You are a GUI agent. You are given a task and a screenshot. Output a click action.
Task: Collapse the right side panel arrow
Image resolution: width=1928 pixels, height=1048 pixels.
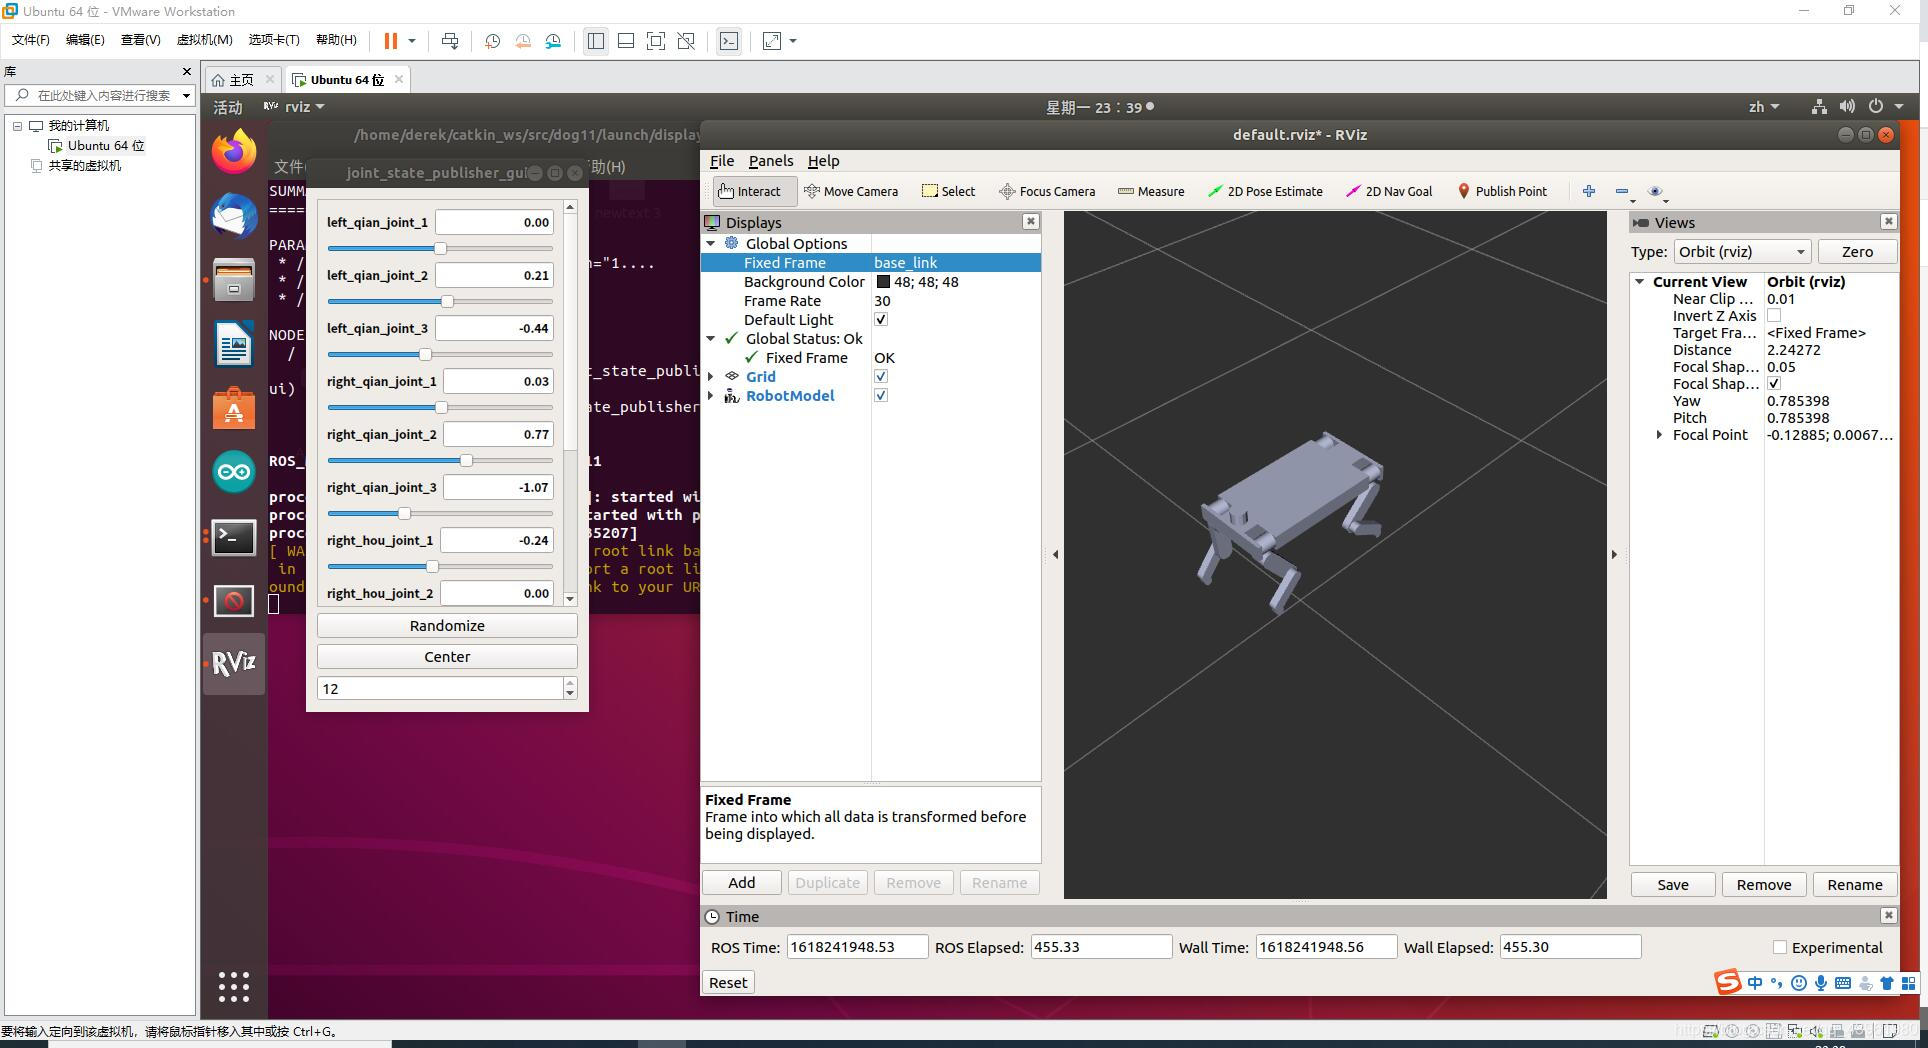point(1614,554)
